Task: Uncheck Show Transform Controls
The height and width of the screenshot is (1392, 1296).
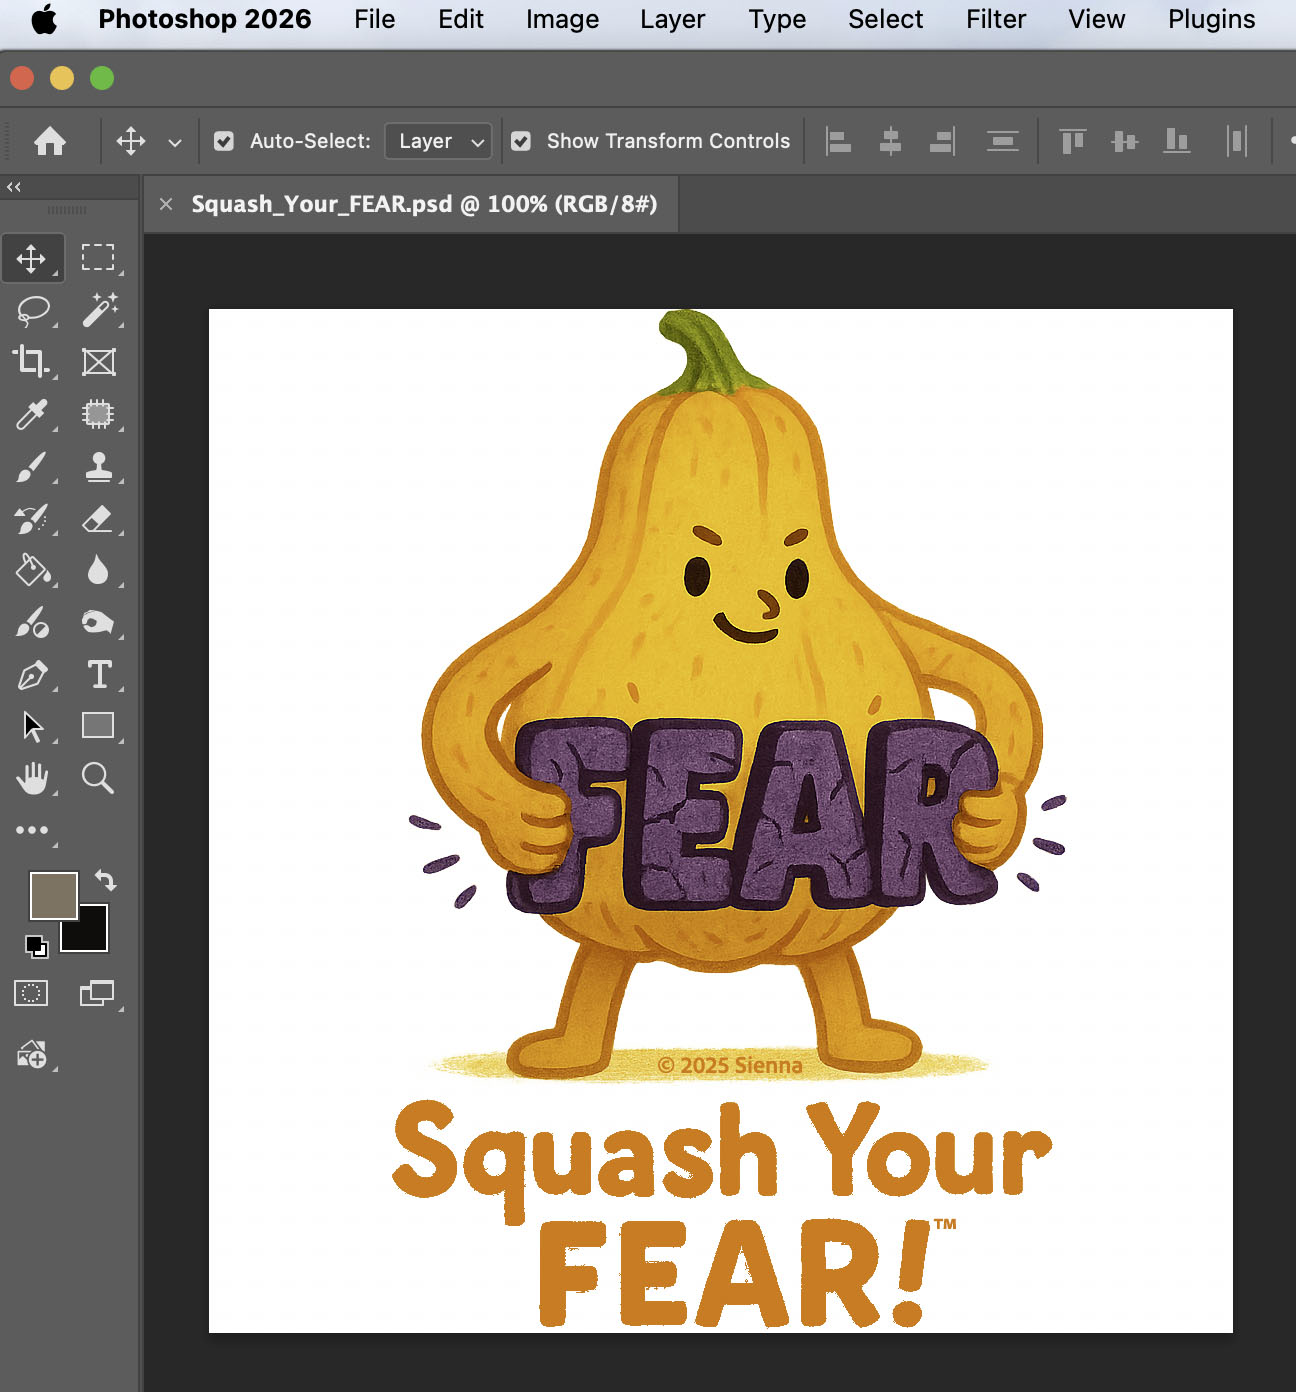Action: click(521, 141)
